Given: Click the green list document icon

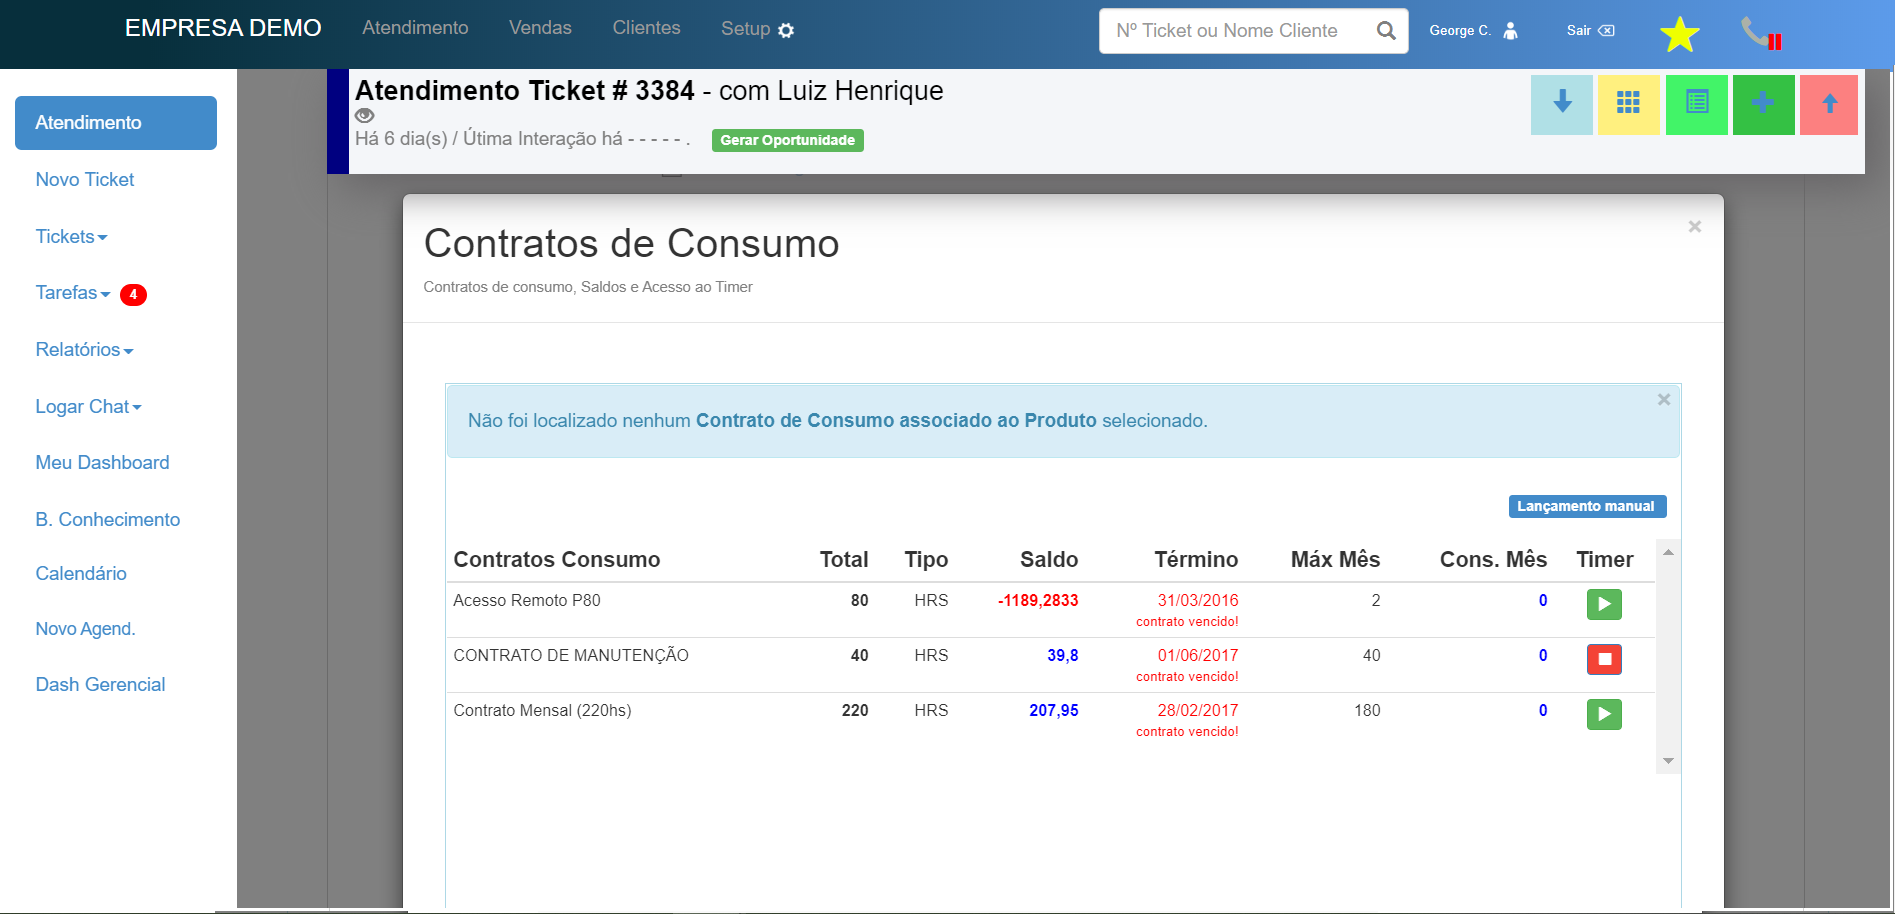Looking at the screenshot, I should point(1696,104).
